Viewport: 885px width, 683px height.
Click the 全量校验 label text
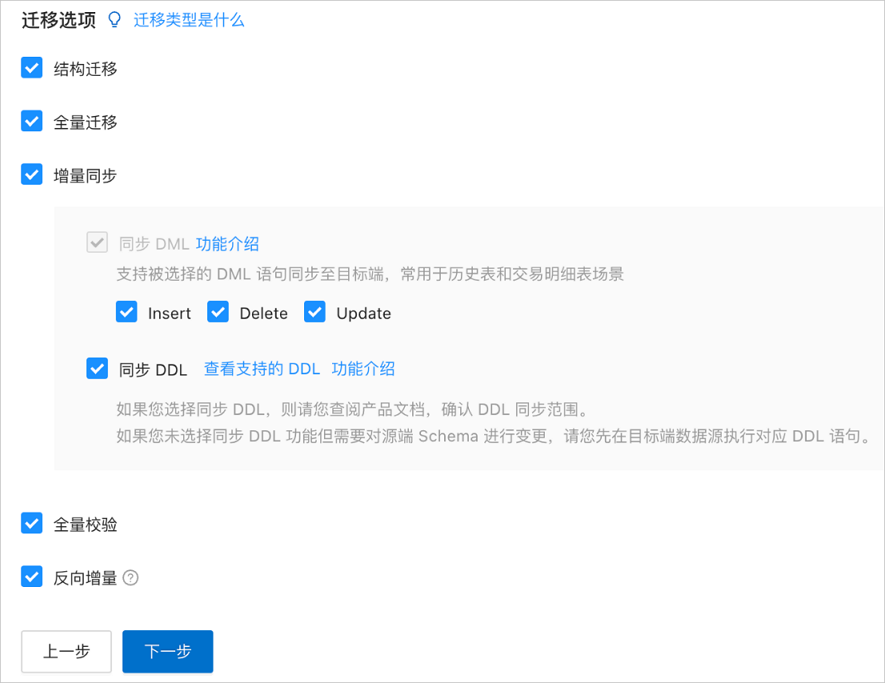tap(85, 524)
